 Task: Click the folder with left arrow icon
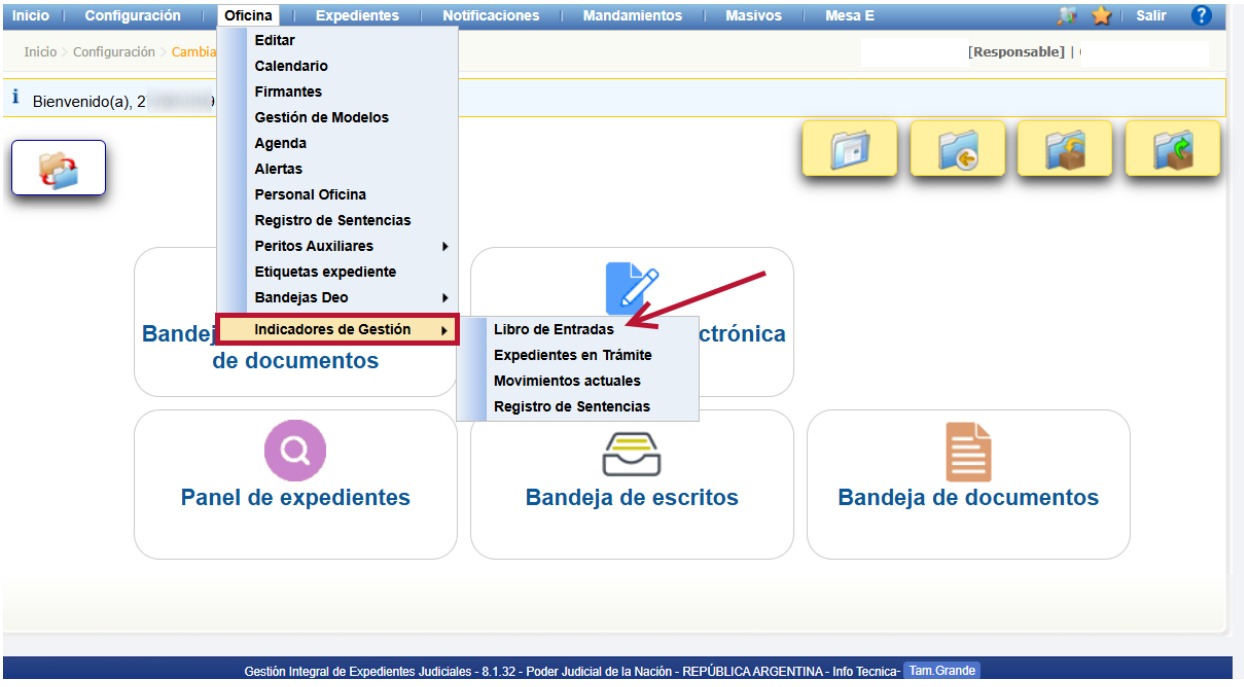tap(957, 150)
